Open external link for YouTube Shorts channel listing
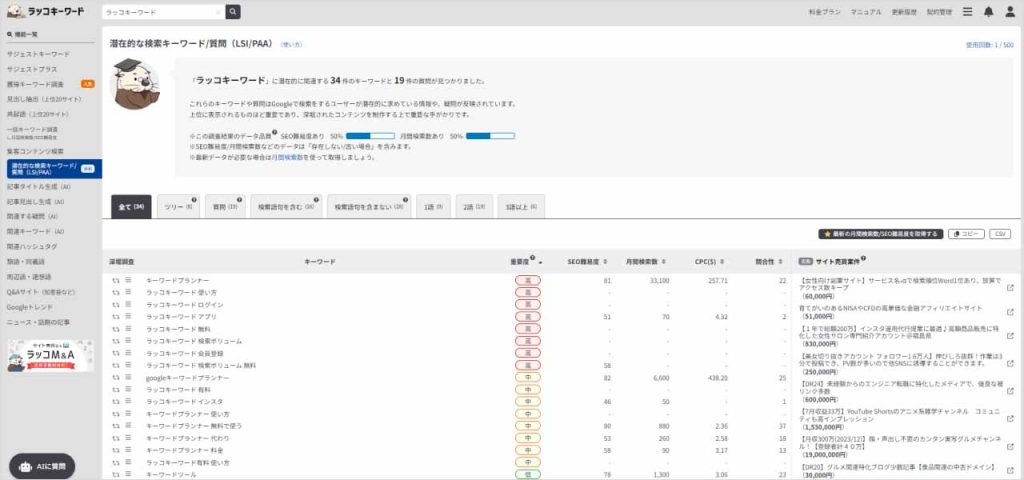Viewport: 1024px width, 480px height. pyautogui.click(x=1010, y=420)
